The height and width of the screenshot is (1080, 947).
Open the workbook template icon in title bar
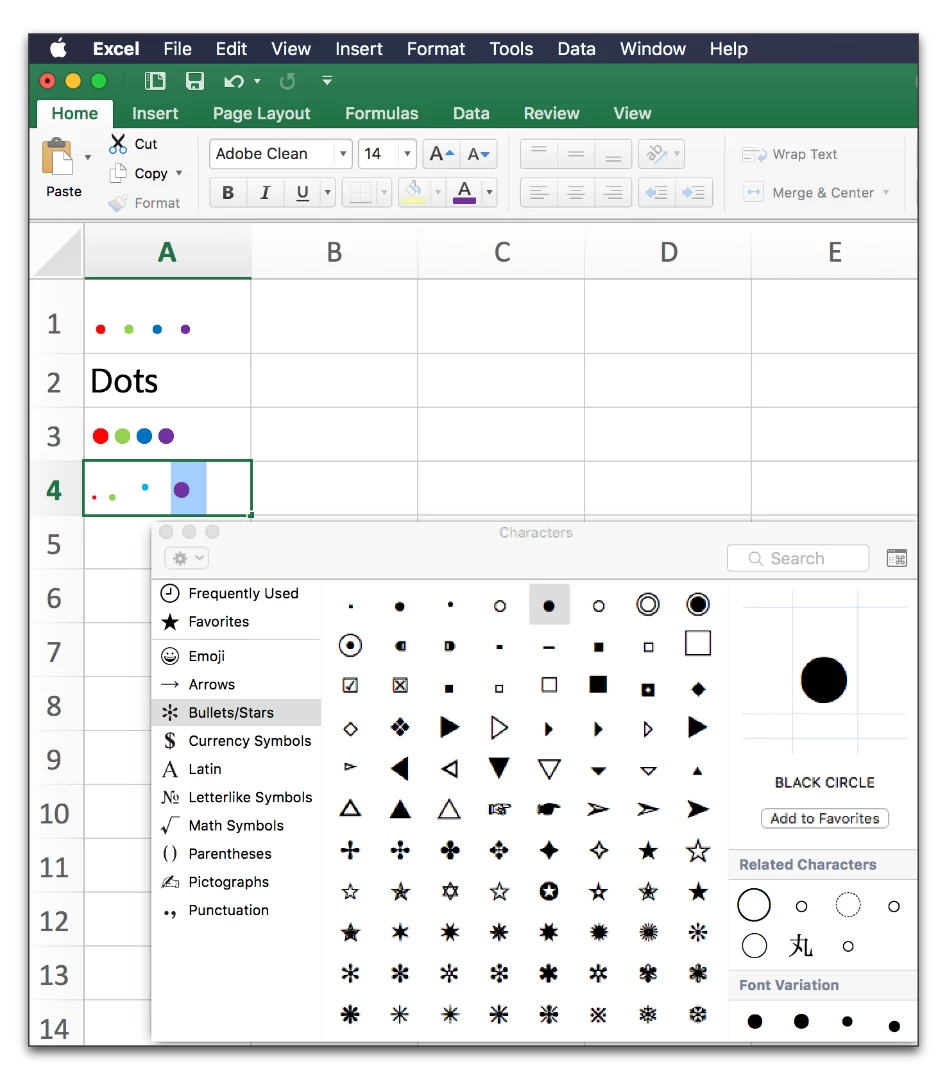click(155, 81)
